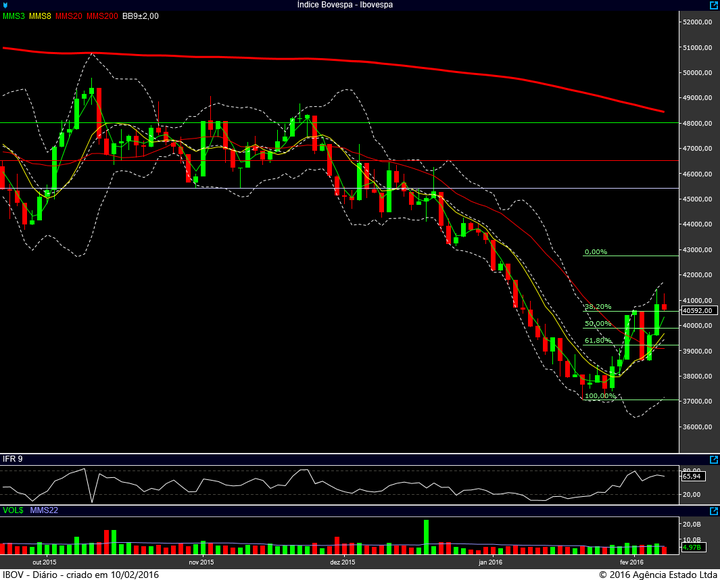
Task: Click the © 2016 Agência Estado Ltda text
Action: (658, 575)
